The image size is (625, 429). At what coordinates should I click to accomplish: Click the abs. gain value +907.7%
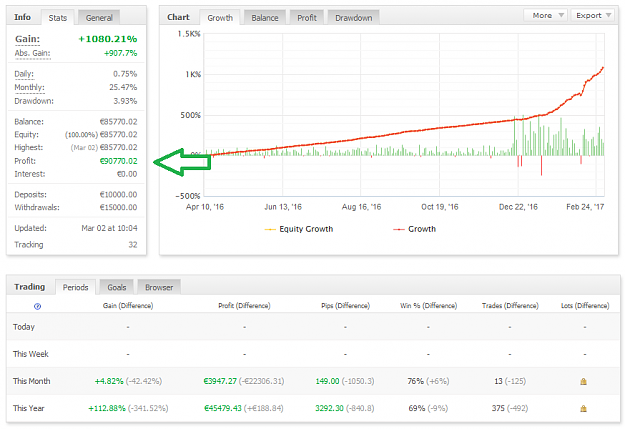click(120, 53)
